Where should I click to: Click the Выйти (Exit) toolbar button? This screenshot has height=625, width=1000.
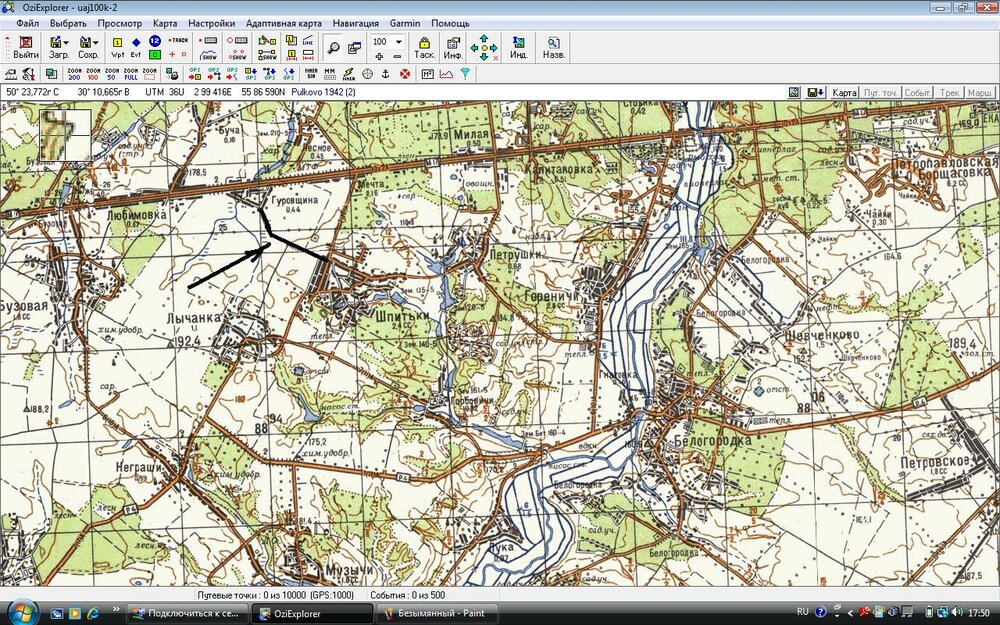click(x=24, y=47)
